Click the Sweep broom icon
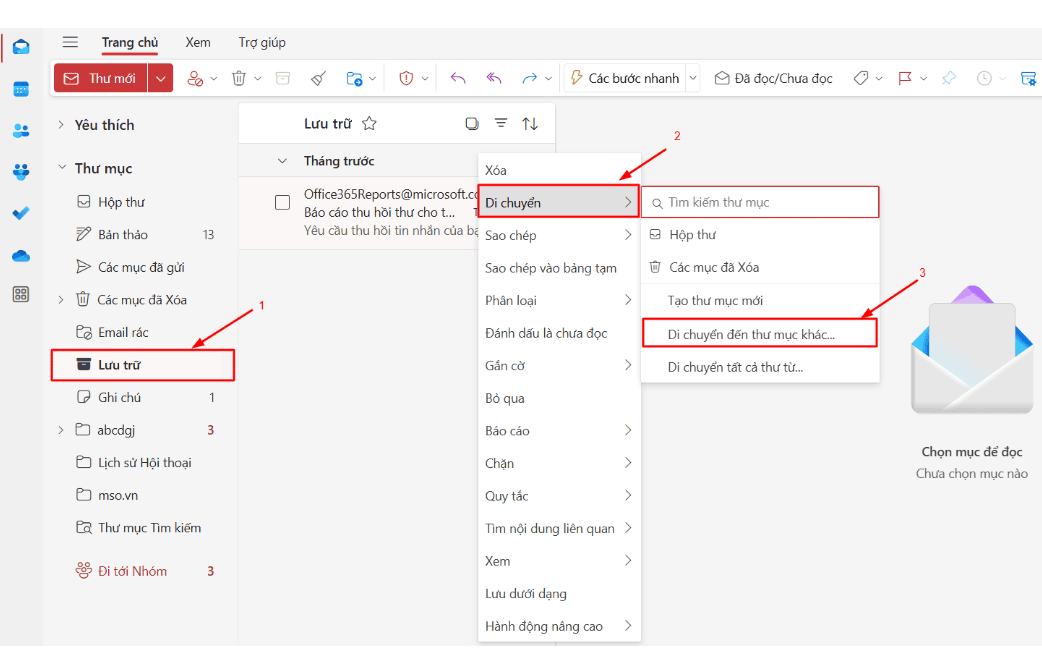 (x=318, y=78)
